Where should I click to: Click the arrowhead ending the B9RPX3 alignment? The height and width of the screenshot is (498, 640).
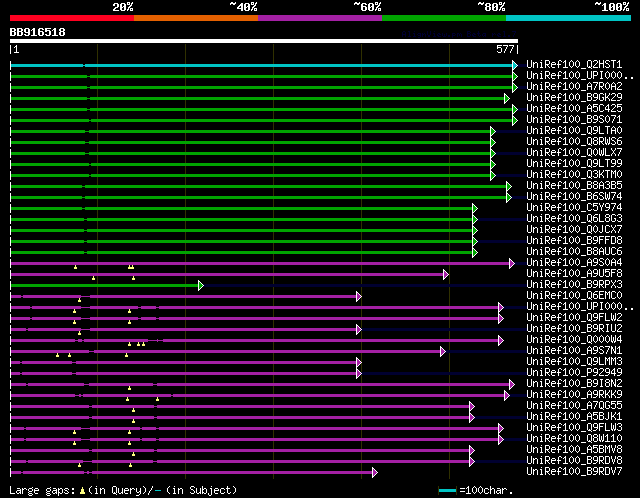tap(200, 286)
